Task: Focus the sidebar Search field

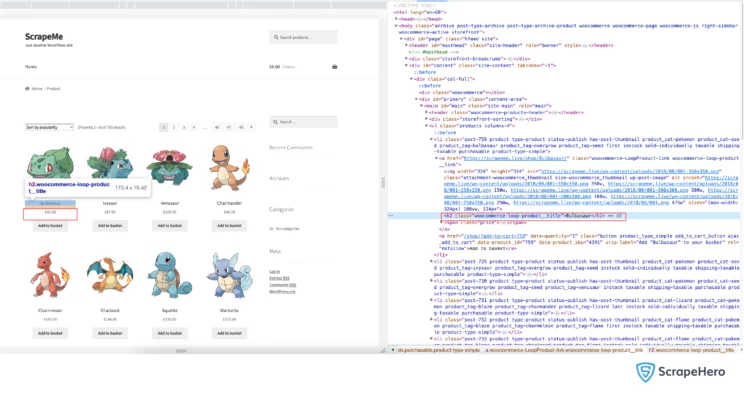Action: pos(303,122)
